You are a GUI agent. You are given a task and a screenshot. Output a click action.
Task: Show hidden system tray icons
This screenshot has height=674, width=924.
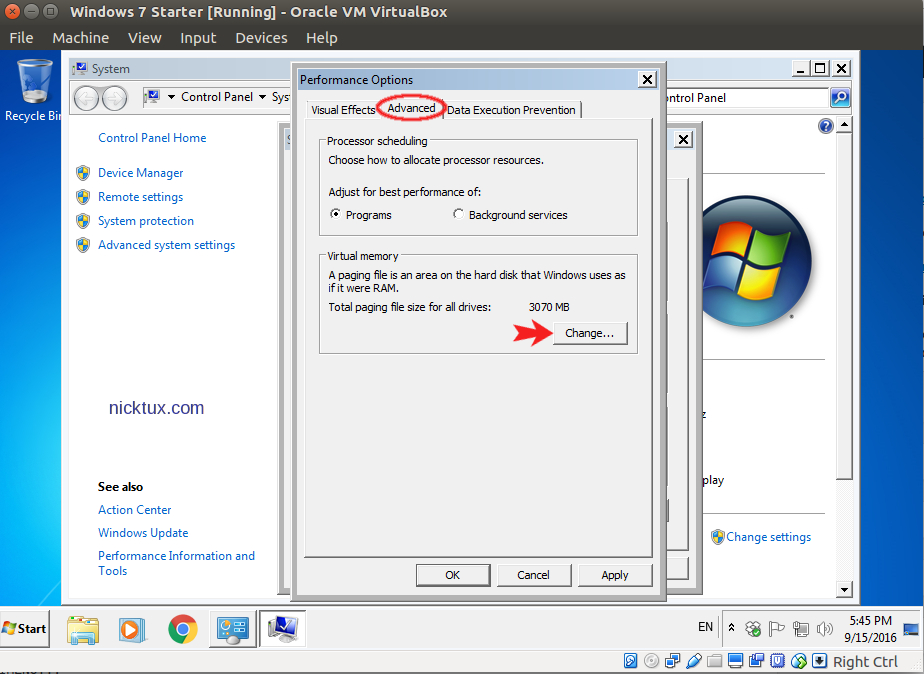(x=731, y=628)
